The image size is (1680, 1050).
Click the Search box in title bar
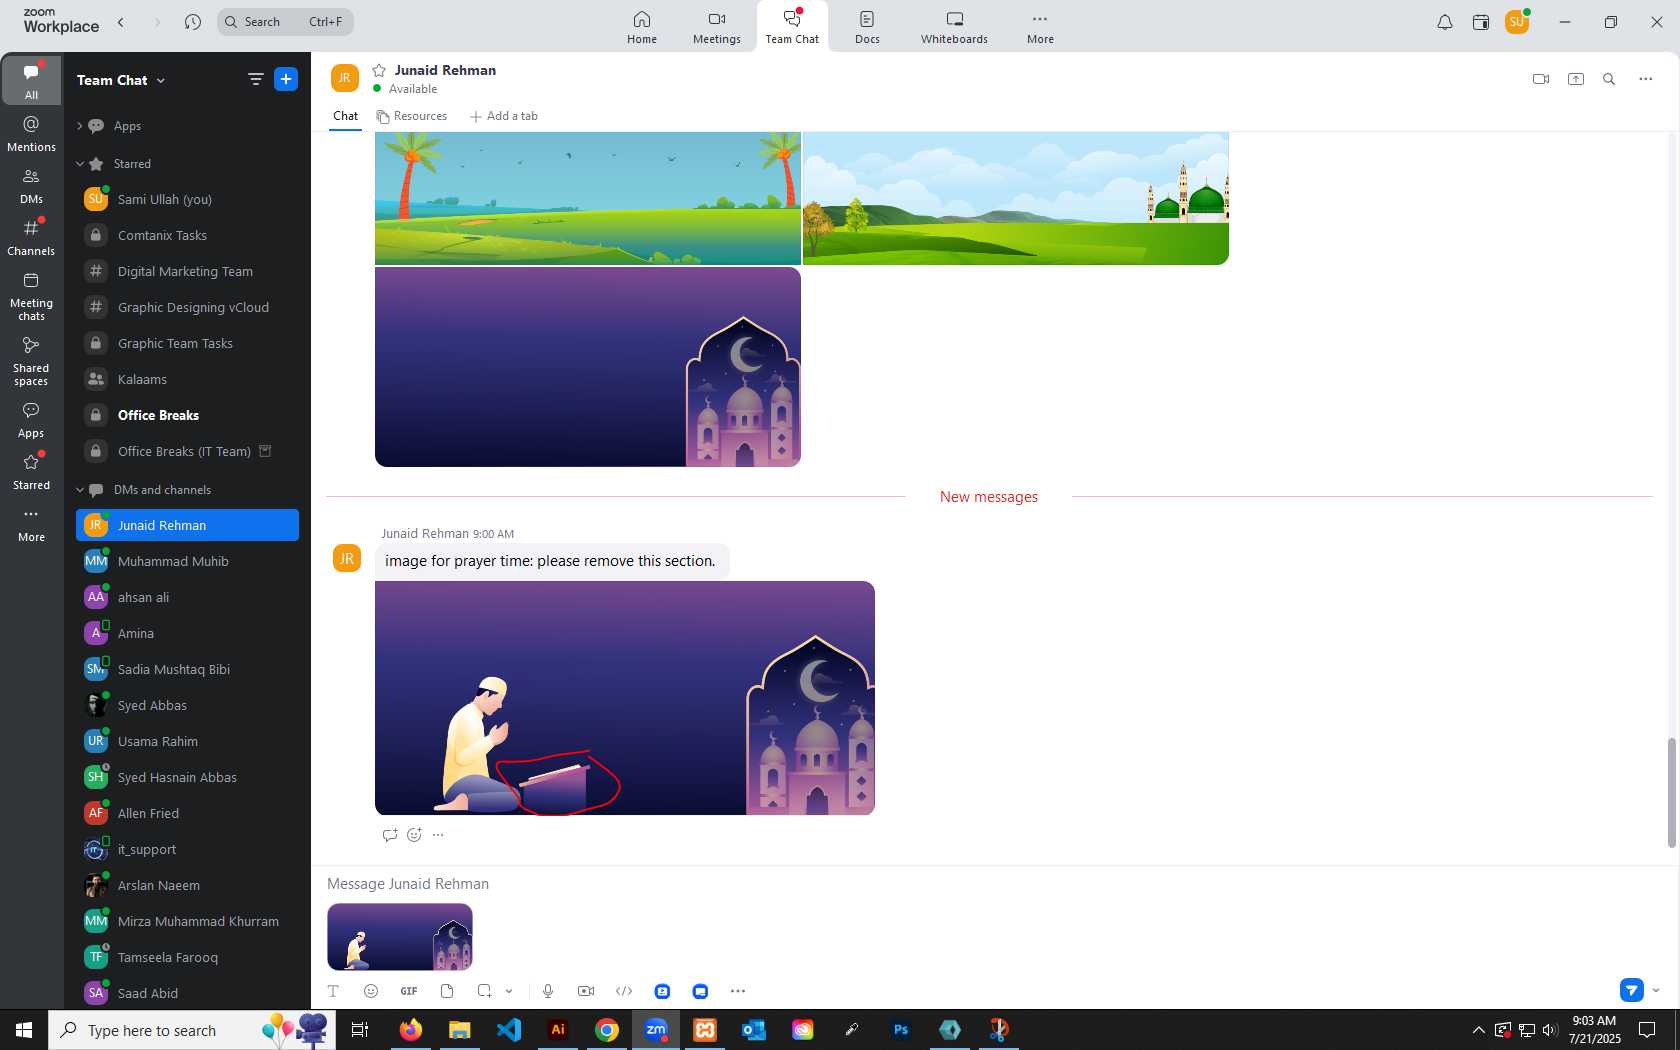pos(285,21)
